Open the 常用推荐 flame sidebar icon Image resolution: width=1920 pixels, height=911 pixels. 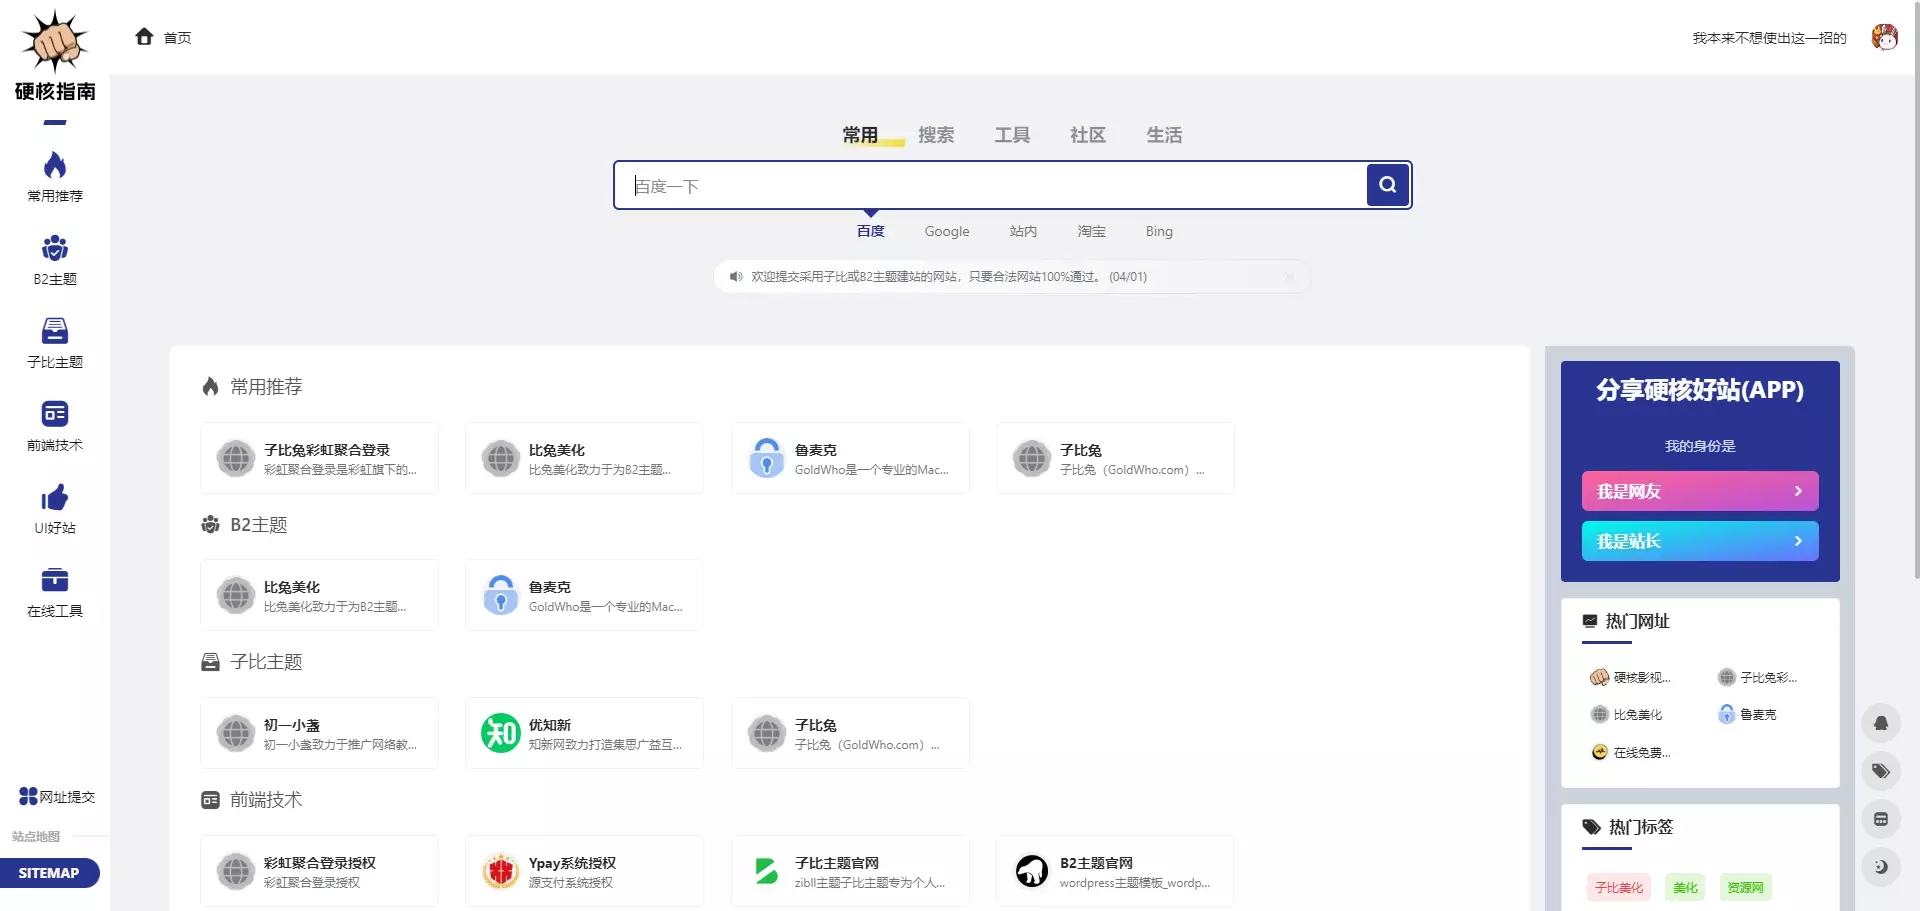pos(55,166)
